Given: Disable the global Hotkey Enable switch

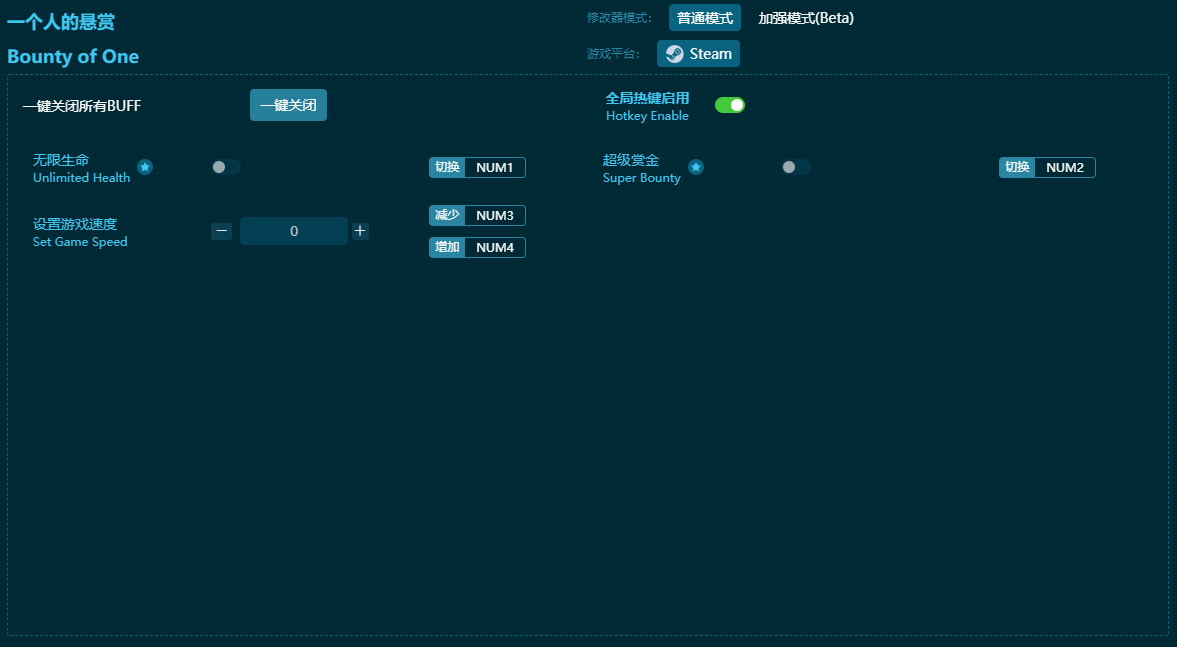Looking at the screenshot, I should tap(730, 105).
